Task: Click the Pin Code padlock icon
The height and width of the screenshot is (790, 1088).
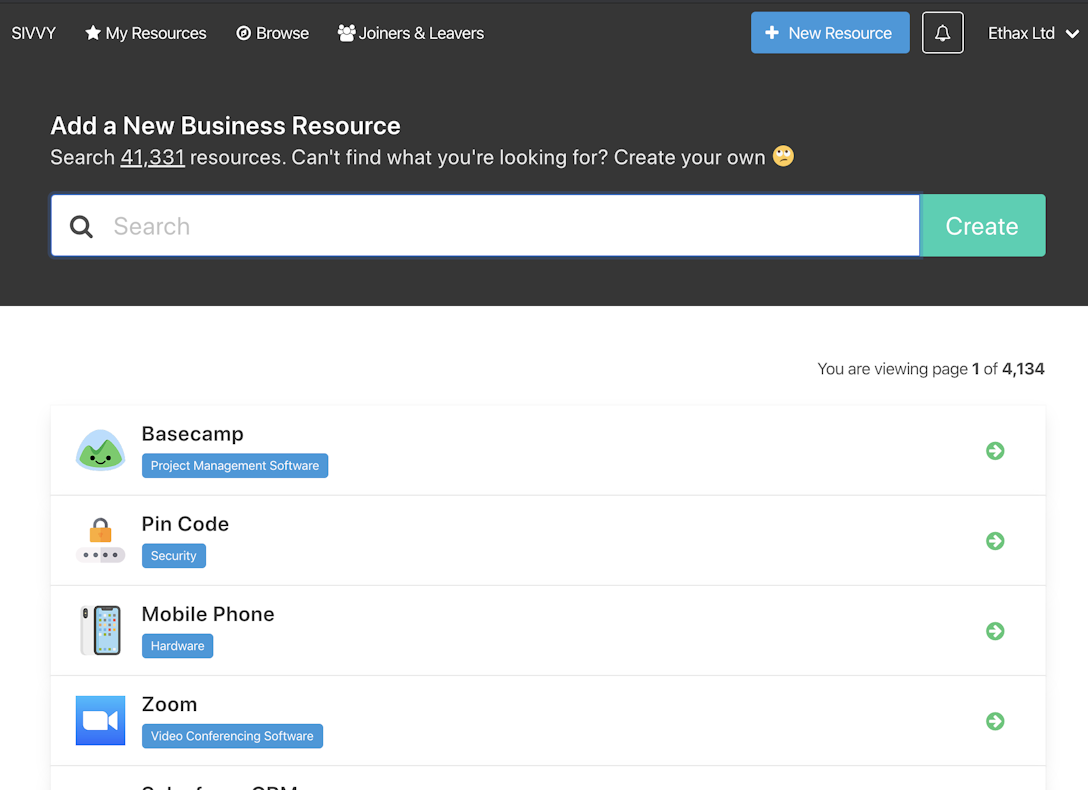Action: point(100,541)
